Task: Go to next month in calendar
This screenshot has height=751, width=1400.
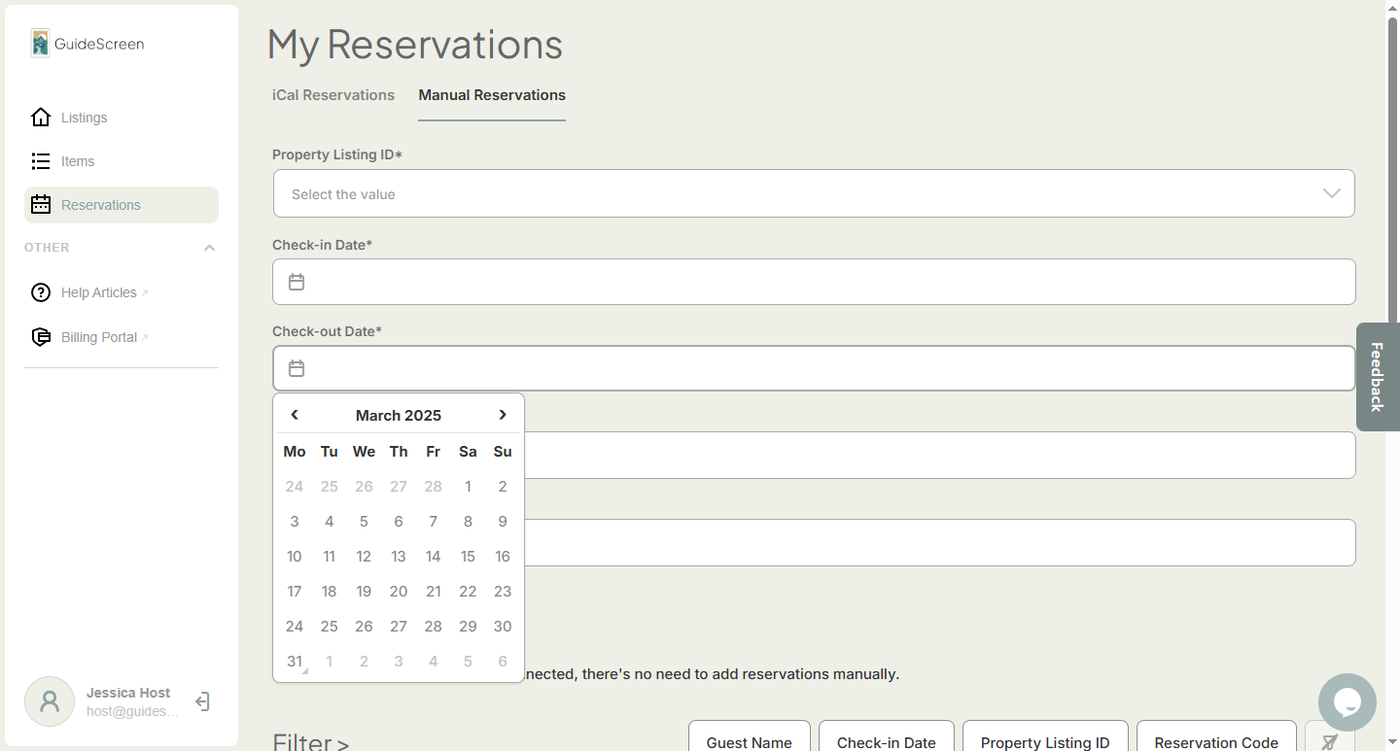Action: pos(502,415)
